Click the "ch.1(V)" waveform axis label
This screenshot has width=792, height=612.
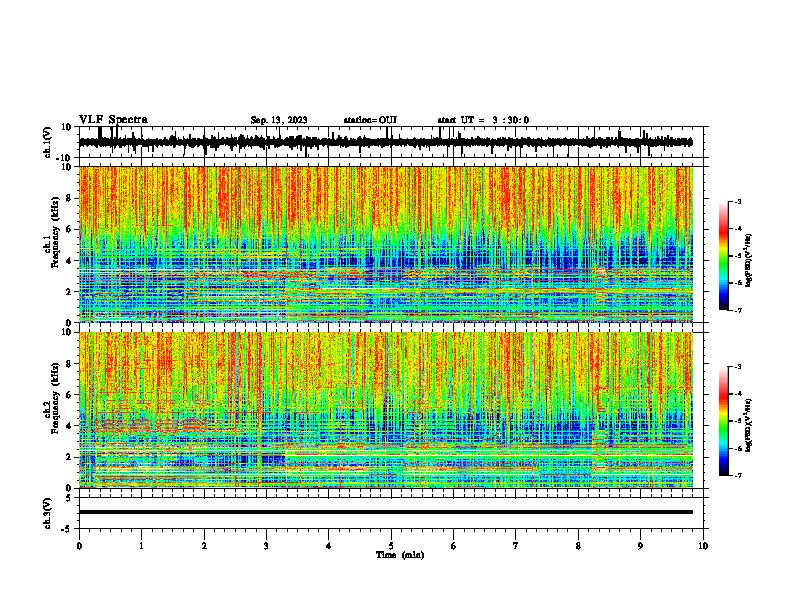(48, 142)
